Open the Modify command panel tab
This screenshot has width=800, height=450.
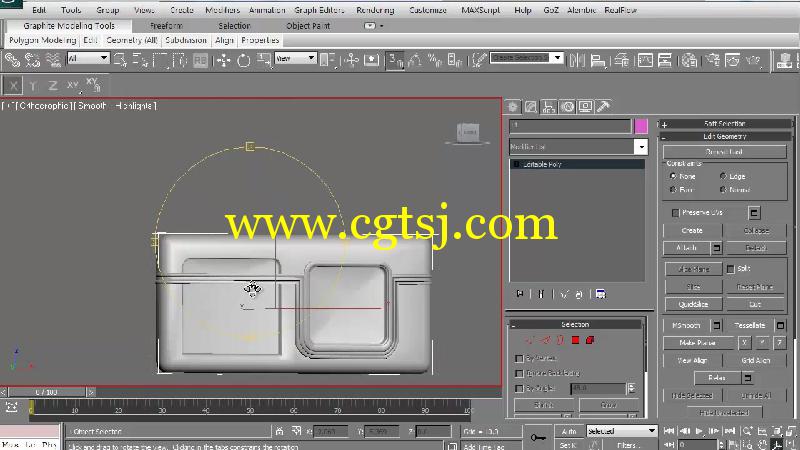coord(531,107)
